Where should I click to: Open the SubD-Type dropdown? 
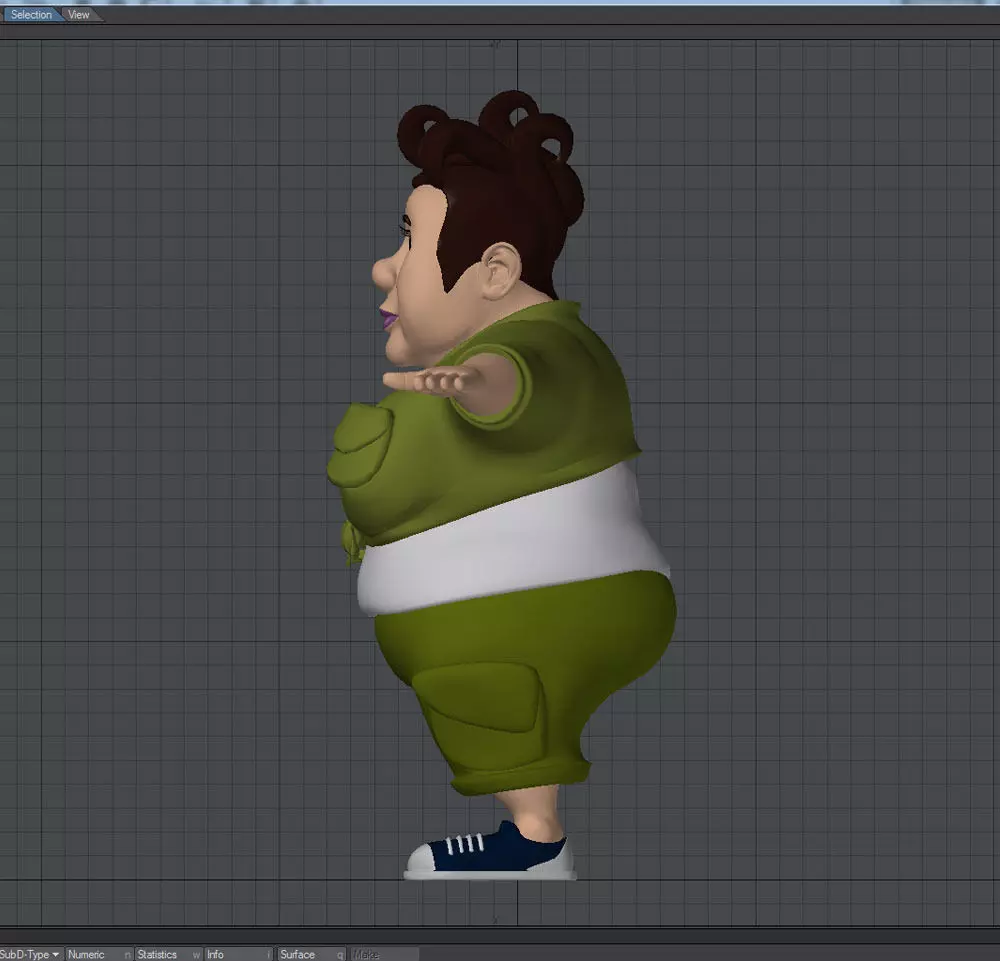click(31, 954)
